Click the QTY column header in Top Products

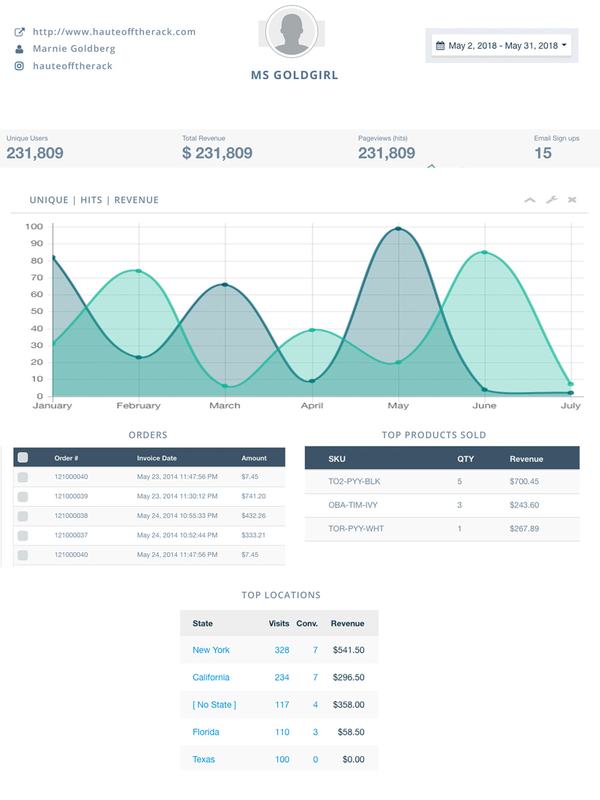coord(465,459)
